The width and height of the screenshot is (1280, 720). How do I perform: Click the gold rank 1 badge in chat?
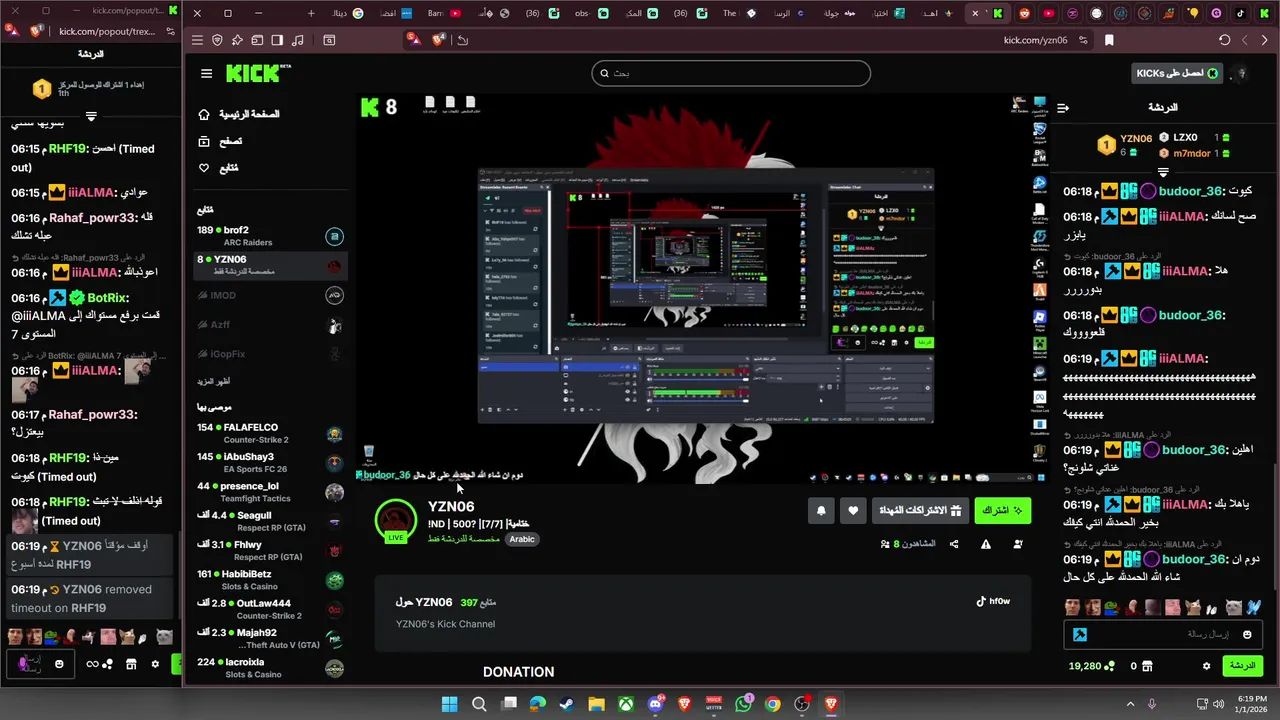1106,146
